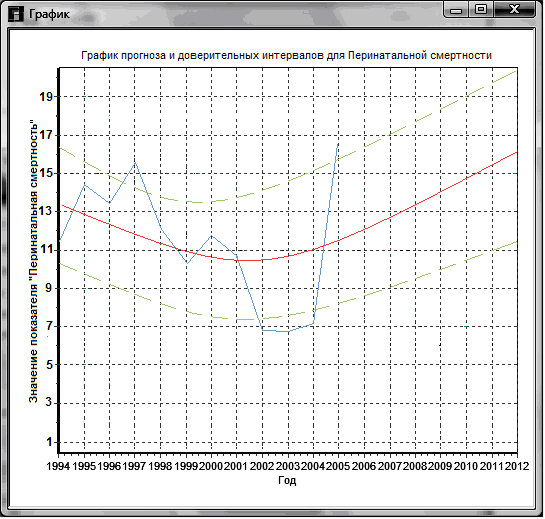This screenshot has width=545, height=519.
Task: Click the value 11 on the vertical axis
Action: point(46,249)
